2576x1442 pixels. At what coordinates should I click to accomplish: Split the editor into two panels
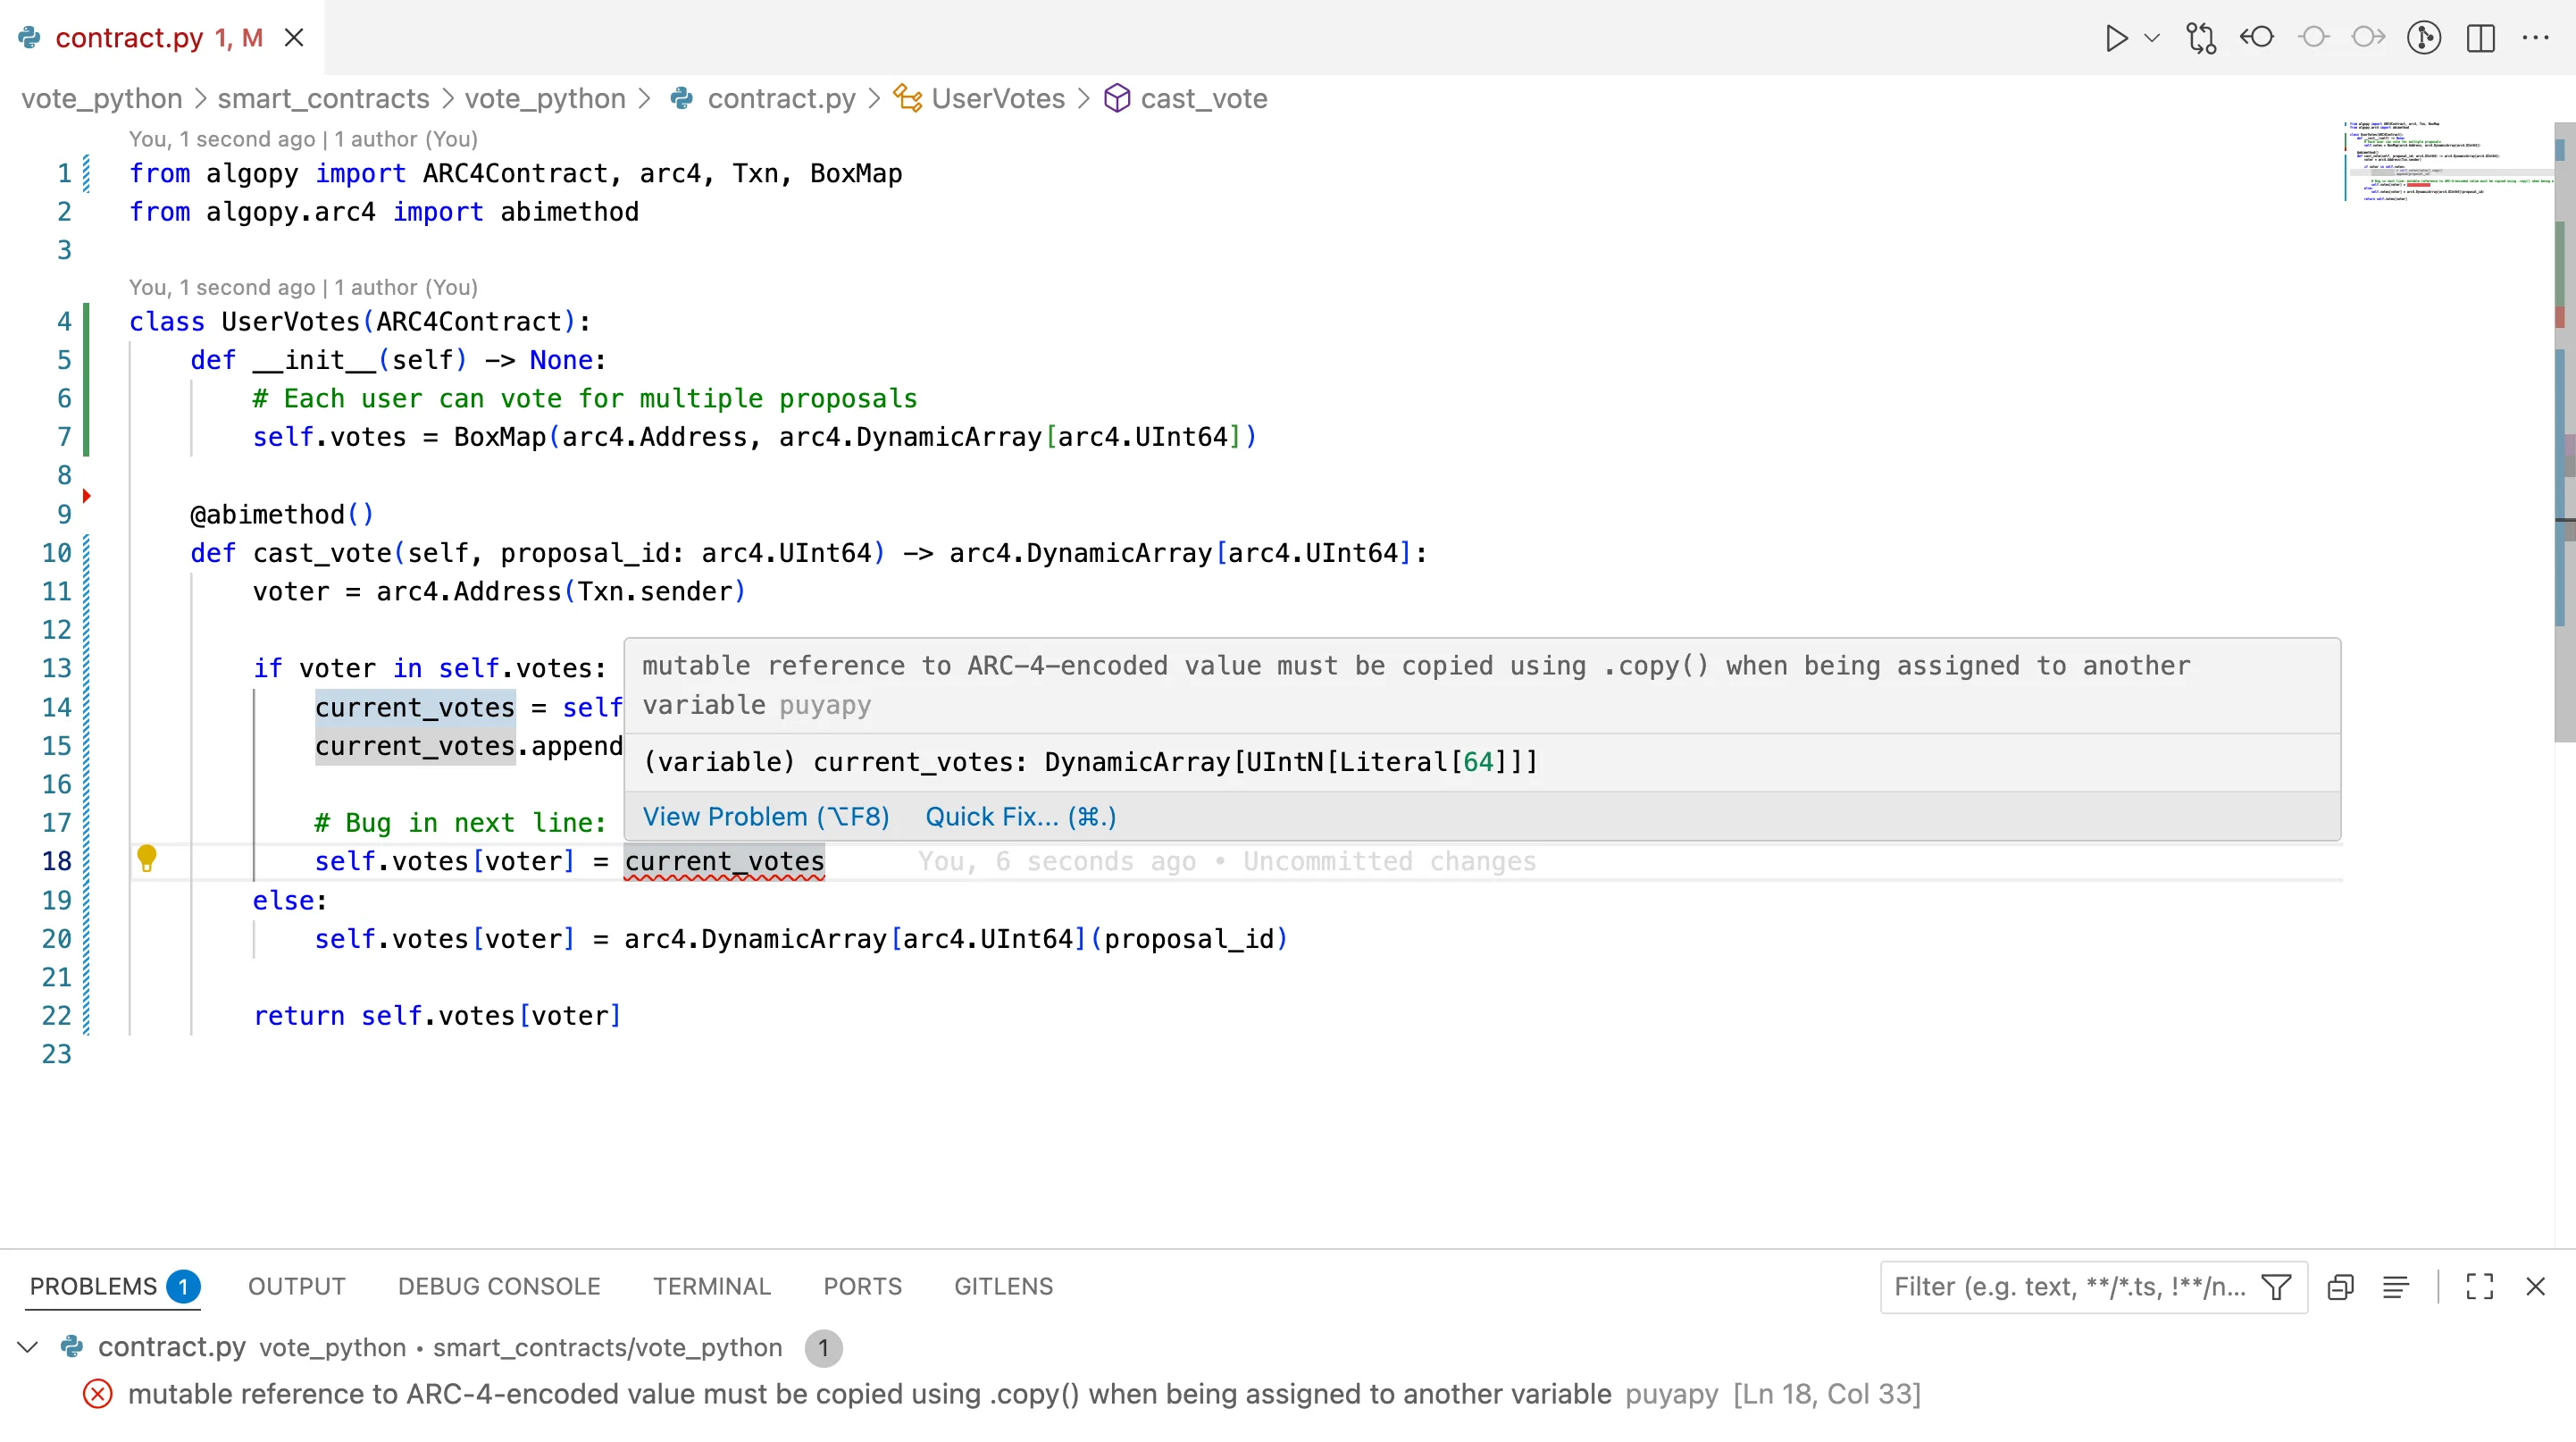click(x=2481, y=38)
